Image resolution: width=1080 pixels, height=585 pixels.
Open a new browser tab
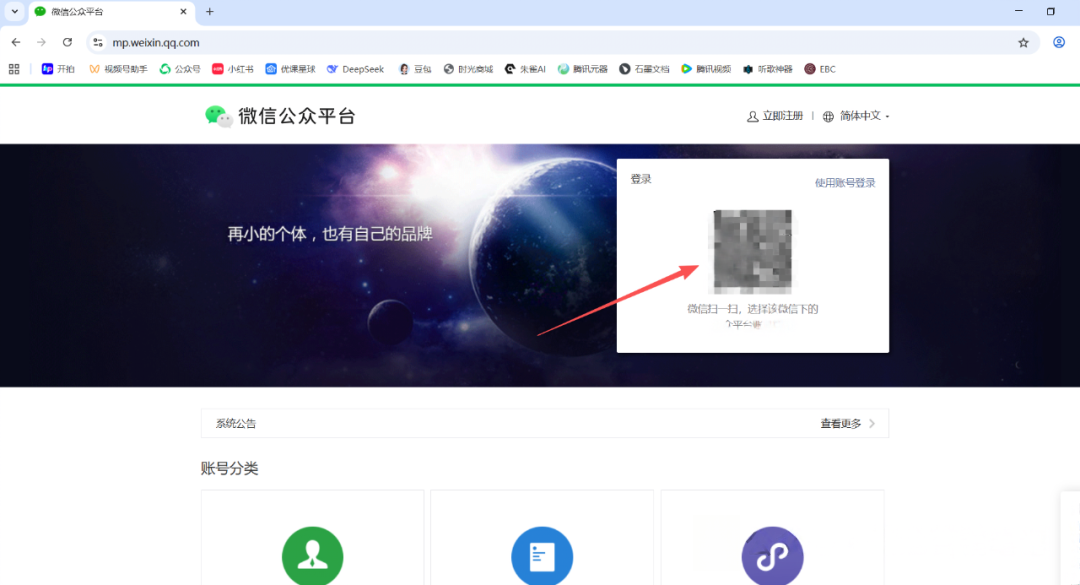click(x=209, y=12)
